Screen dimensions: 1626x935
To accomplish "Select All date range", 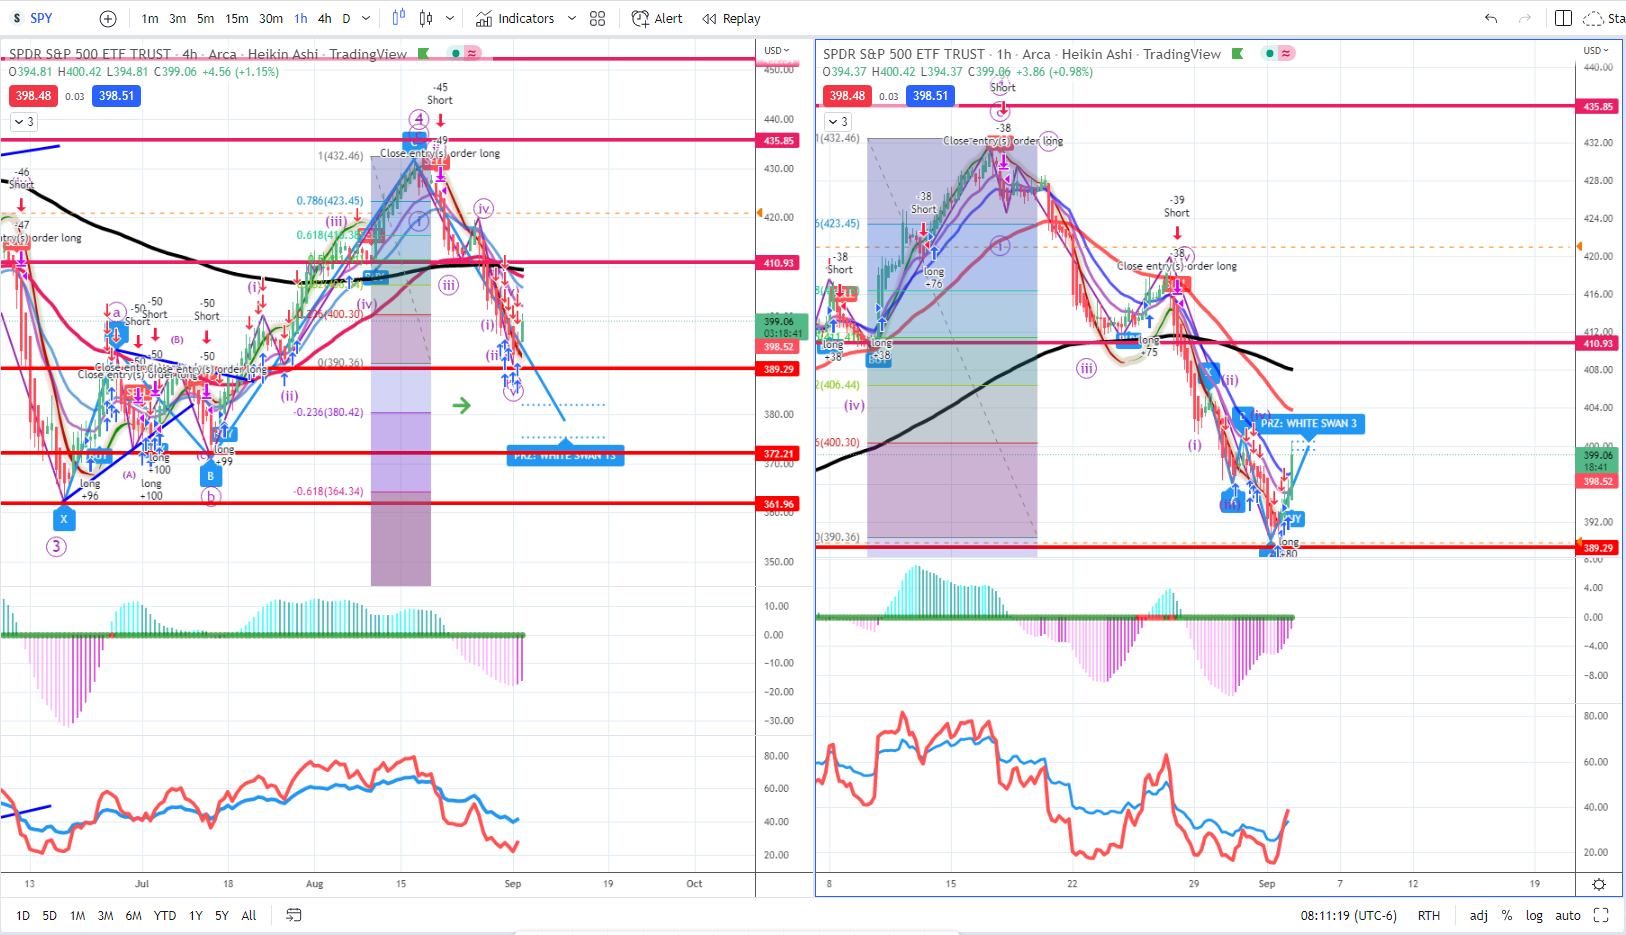I will pos(249,915).
